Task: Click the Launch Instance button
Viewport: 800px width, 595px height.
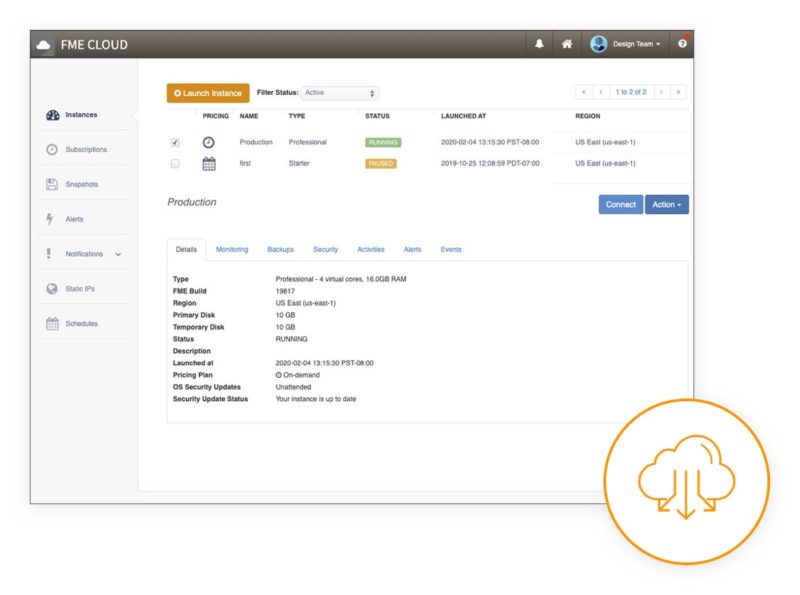Action: 207,92
